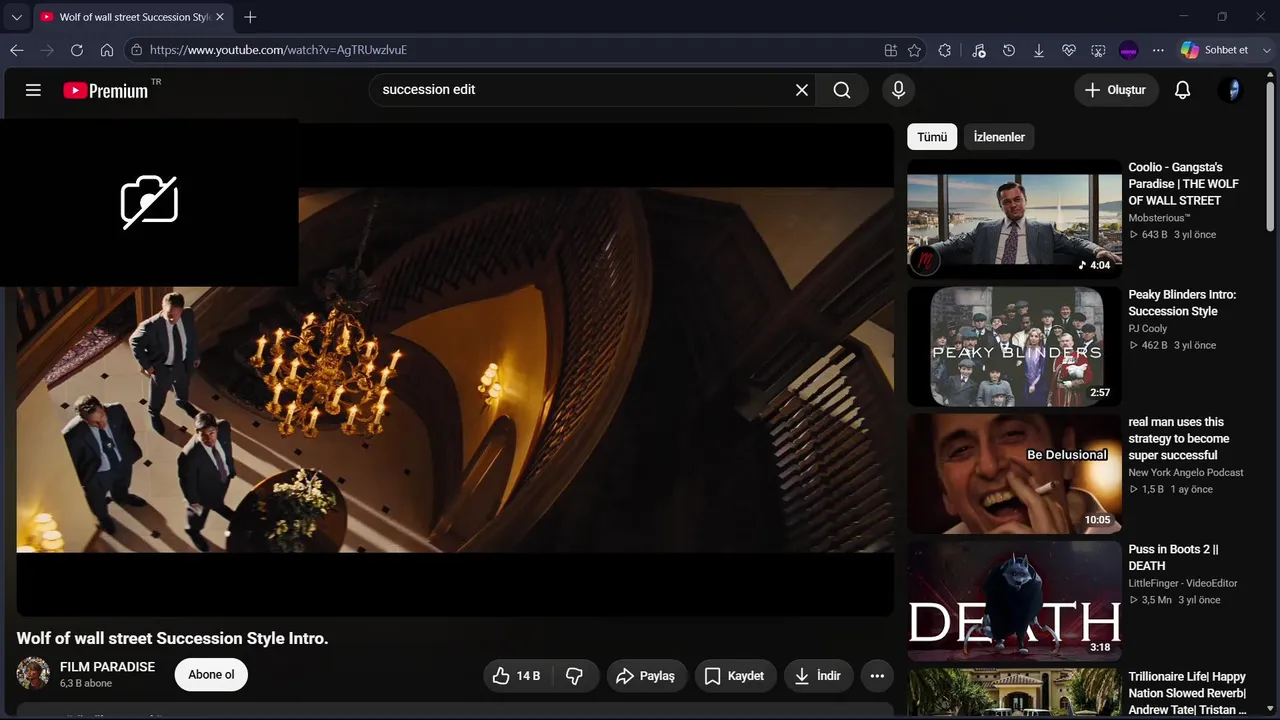Open Mobsterious™ channel name

[1160, 218]
